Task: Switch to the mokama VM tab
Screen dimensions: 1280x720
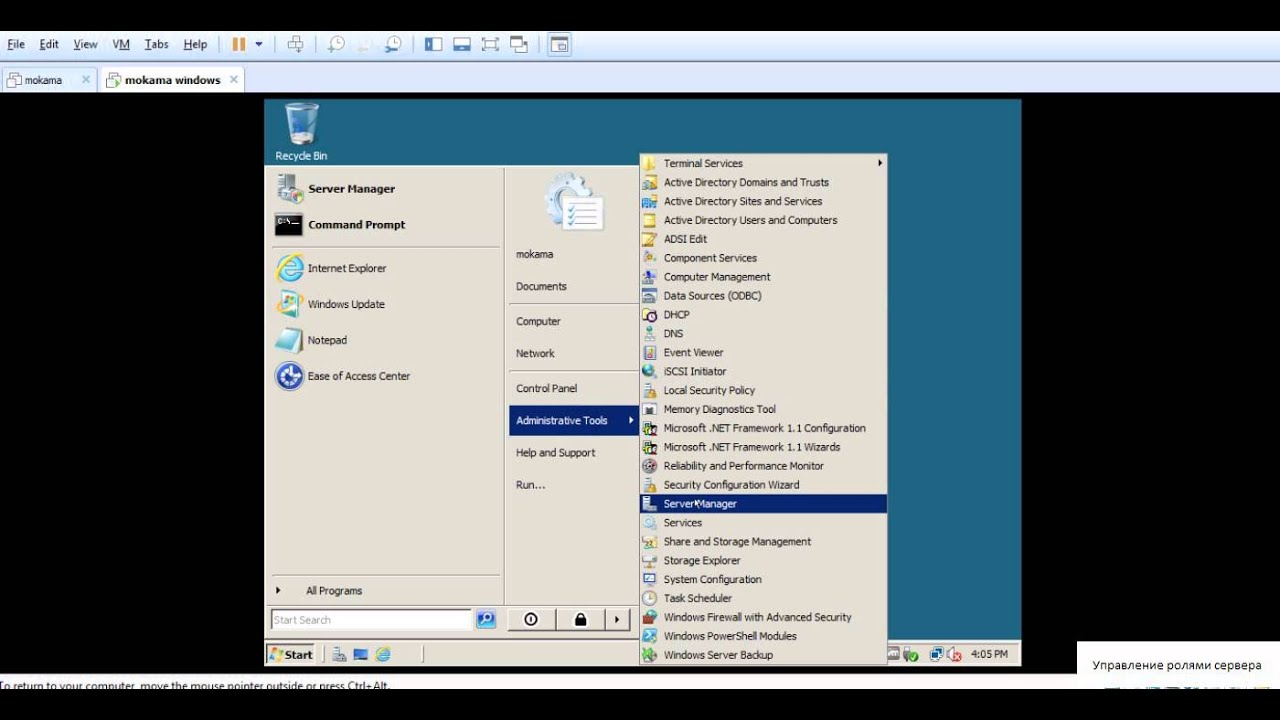Action: pos(43,80)
